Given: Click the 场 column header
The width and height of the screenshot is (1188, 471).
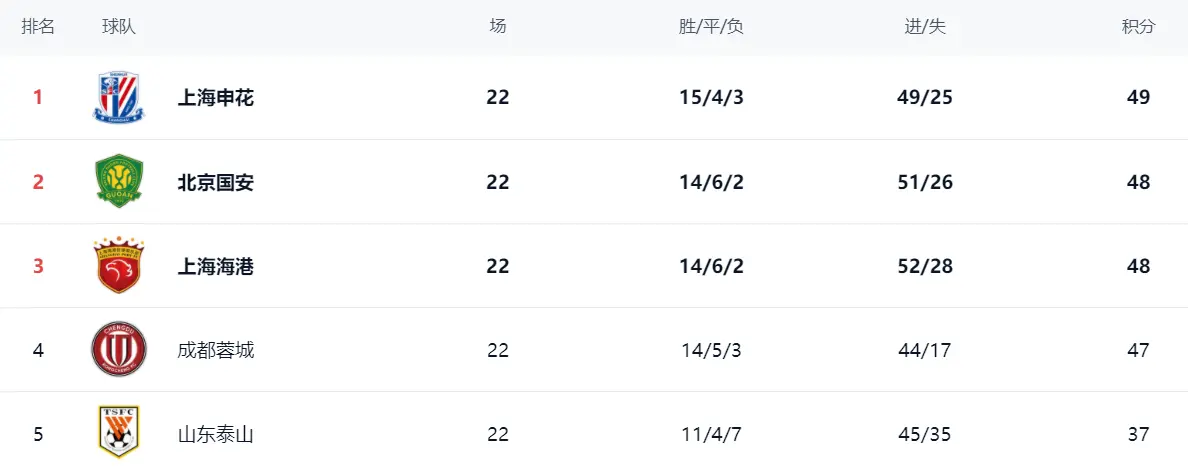Looking at the screenshot, I should tap(498, 27).
